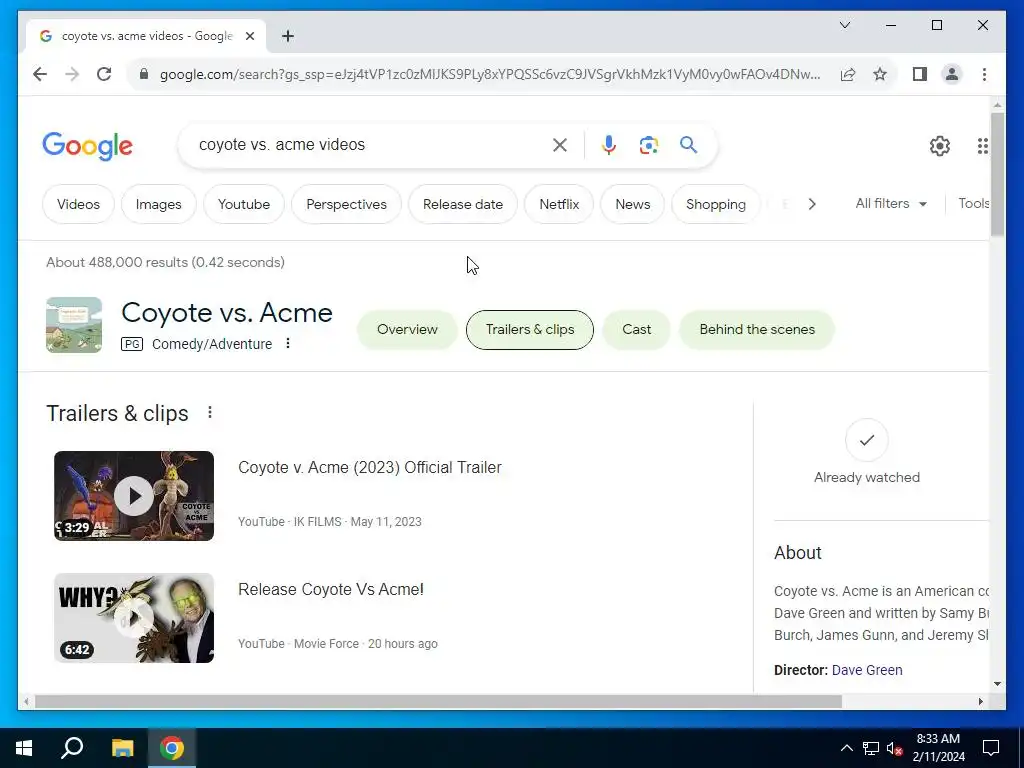Click the horizontal scrollbar left arrow
The height and width of the screenshot is (768, 1024).
pyautogui.click(x=26, y=701)
